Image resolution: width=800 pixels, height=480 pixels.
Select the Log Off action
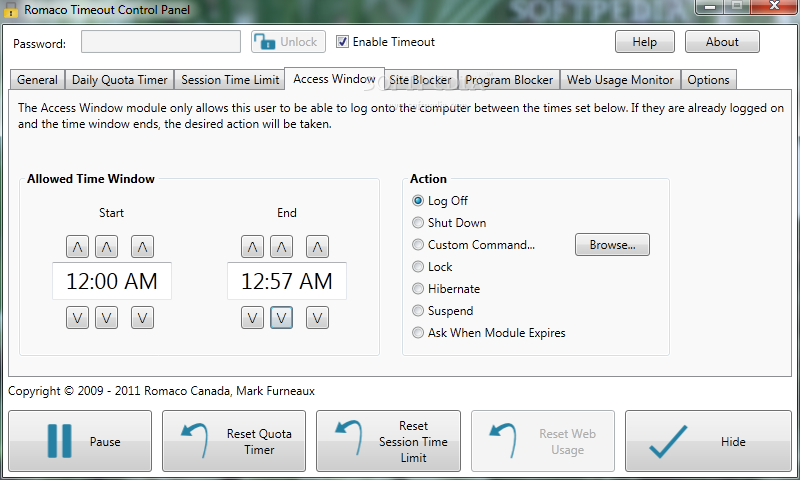(x=418, y=200)
